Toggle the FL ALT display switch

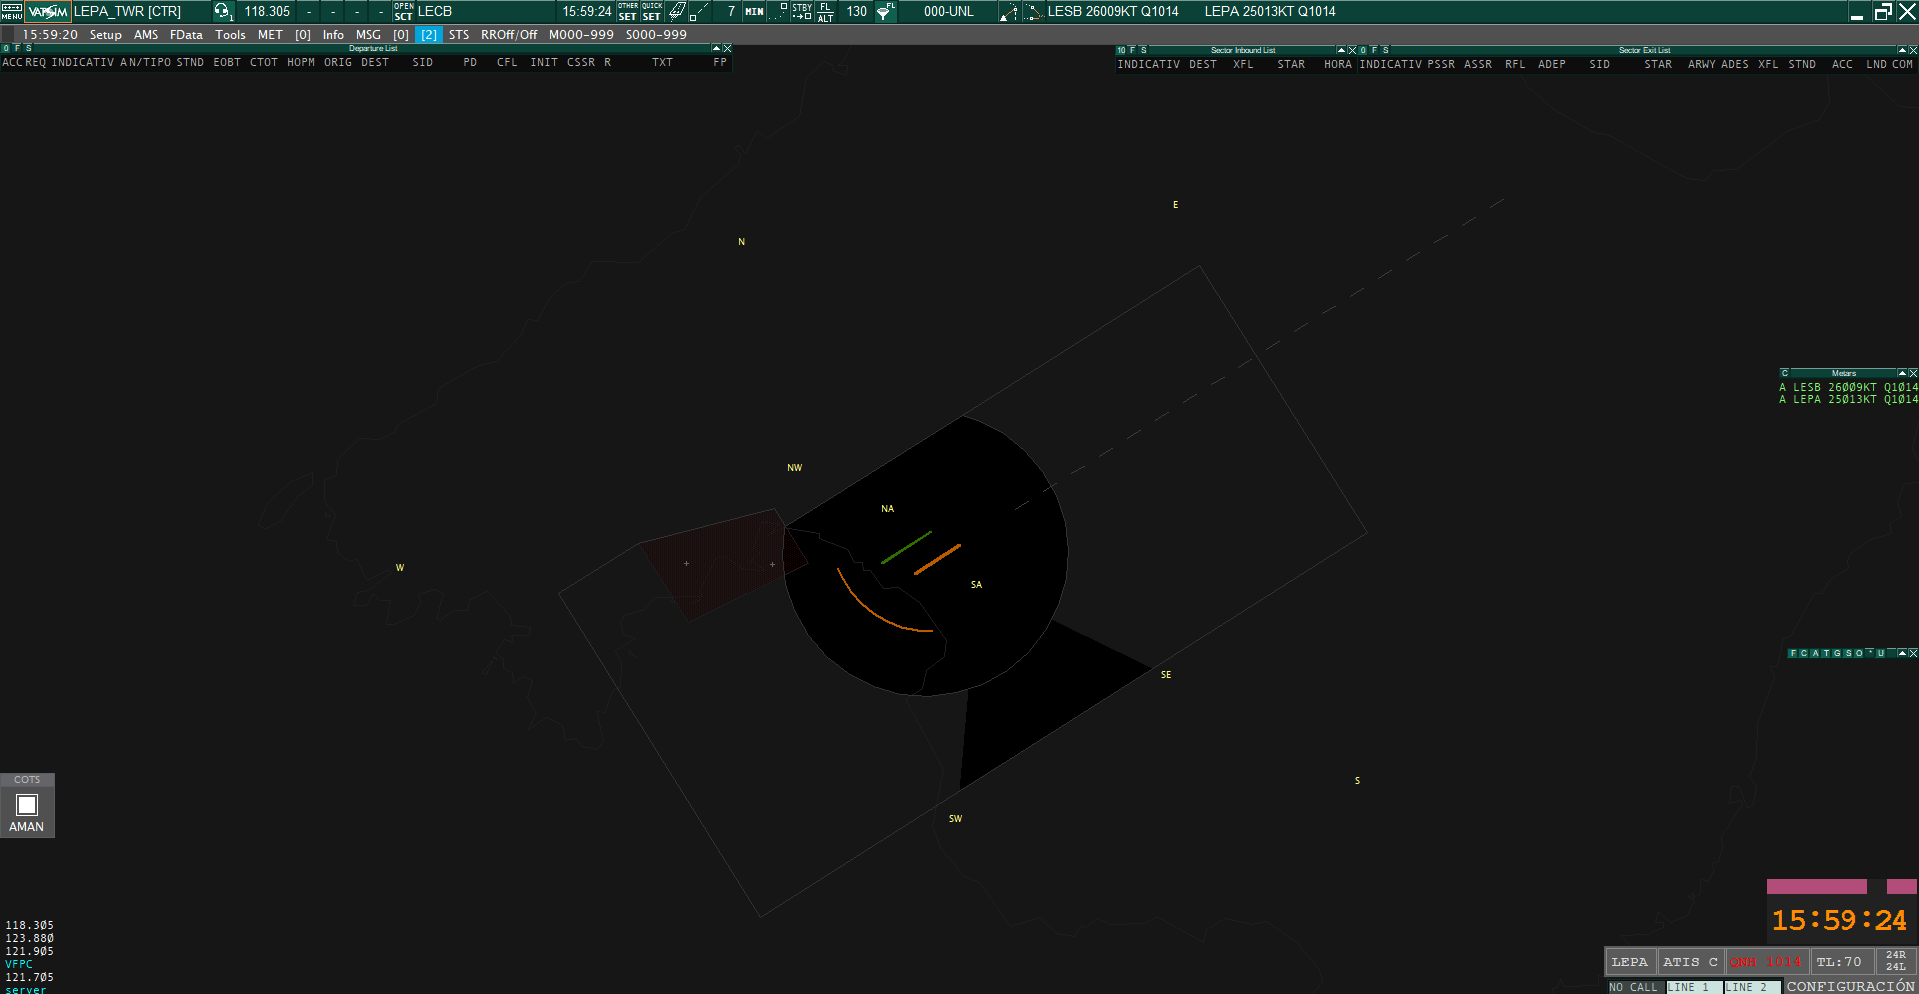click(x=825, y=12)
